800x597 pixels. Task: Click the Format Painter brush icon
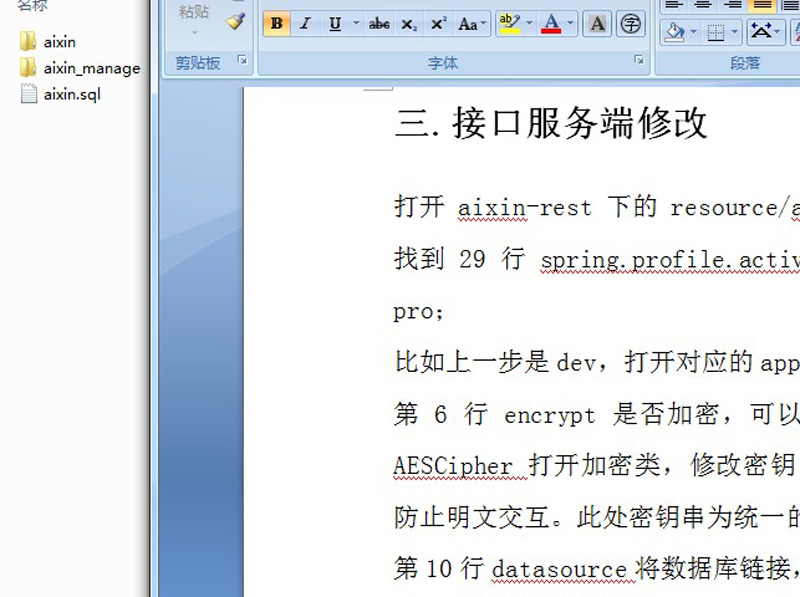click(235, 20)
